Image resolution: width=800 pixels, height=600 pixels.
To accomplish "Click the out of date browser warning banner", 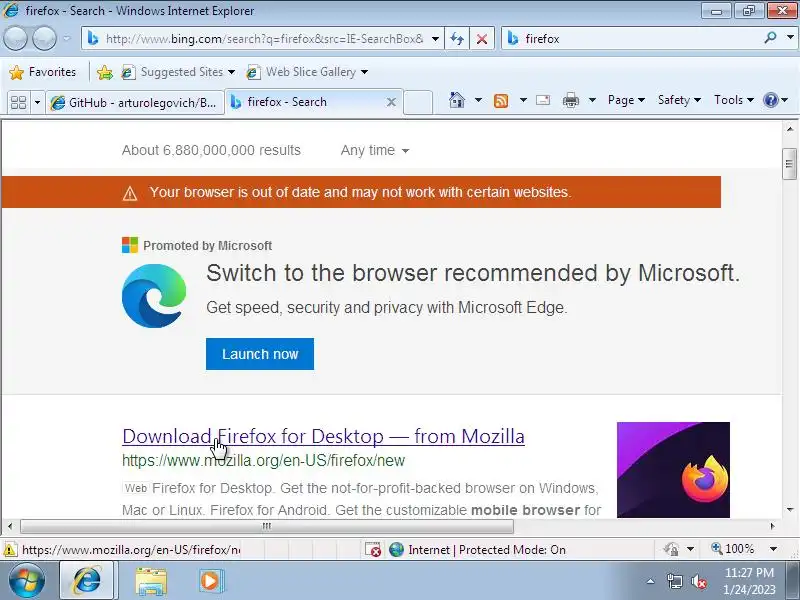I will click(361, 192).
